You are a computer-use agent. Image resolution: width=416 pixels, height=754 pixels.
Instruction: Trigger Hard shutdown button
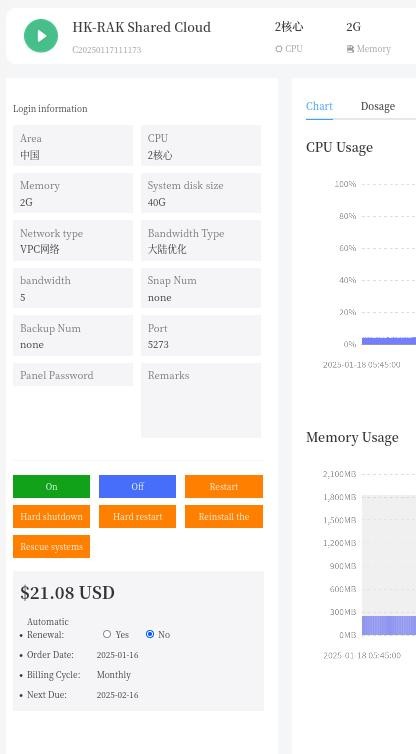pyautogui.click(x=51, y=516)
